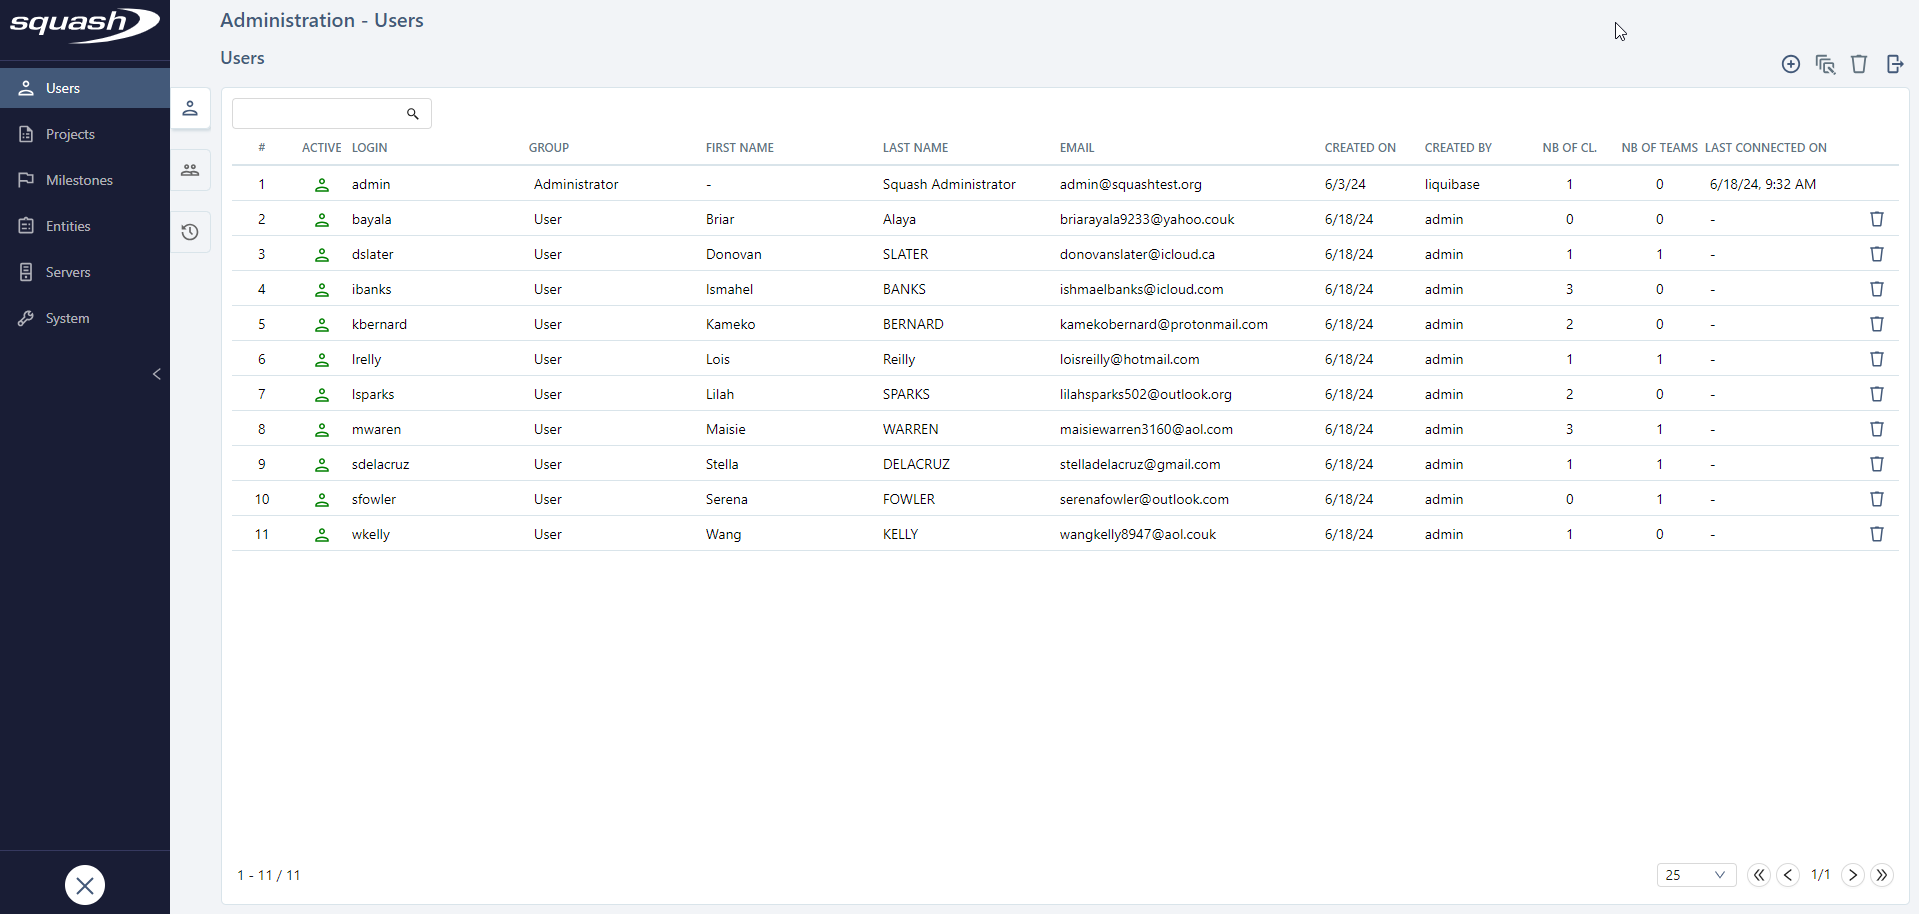The image size is (1919, 914).
Task: Open the add new user icon
Action: point(1790,64)
